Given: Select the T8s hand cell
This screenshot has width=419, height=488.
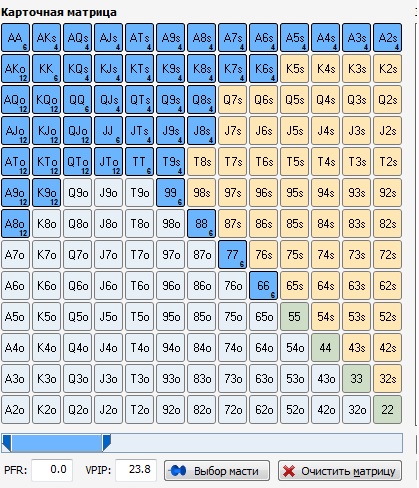Looking at the screenshot, I should pos(201,162).
